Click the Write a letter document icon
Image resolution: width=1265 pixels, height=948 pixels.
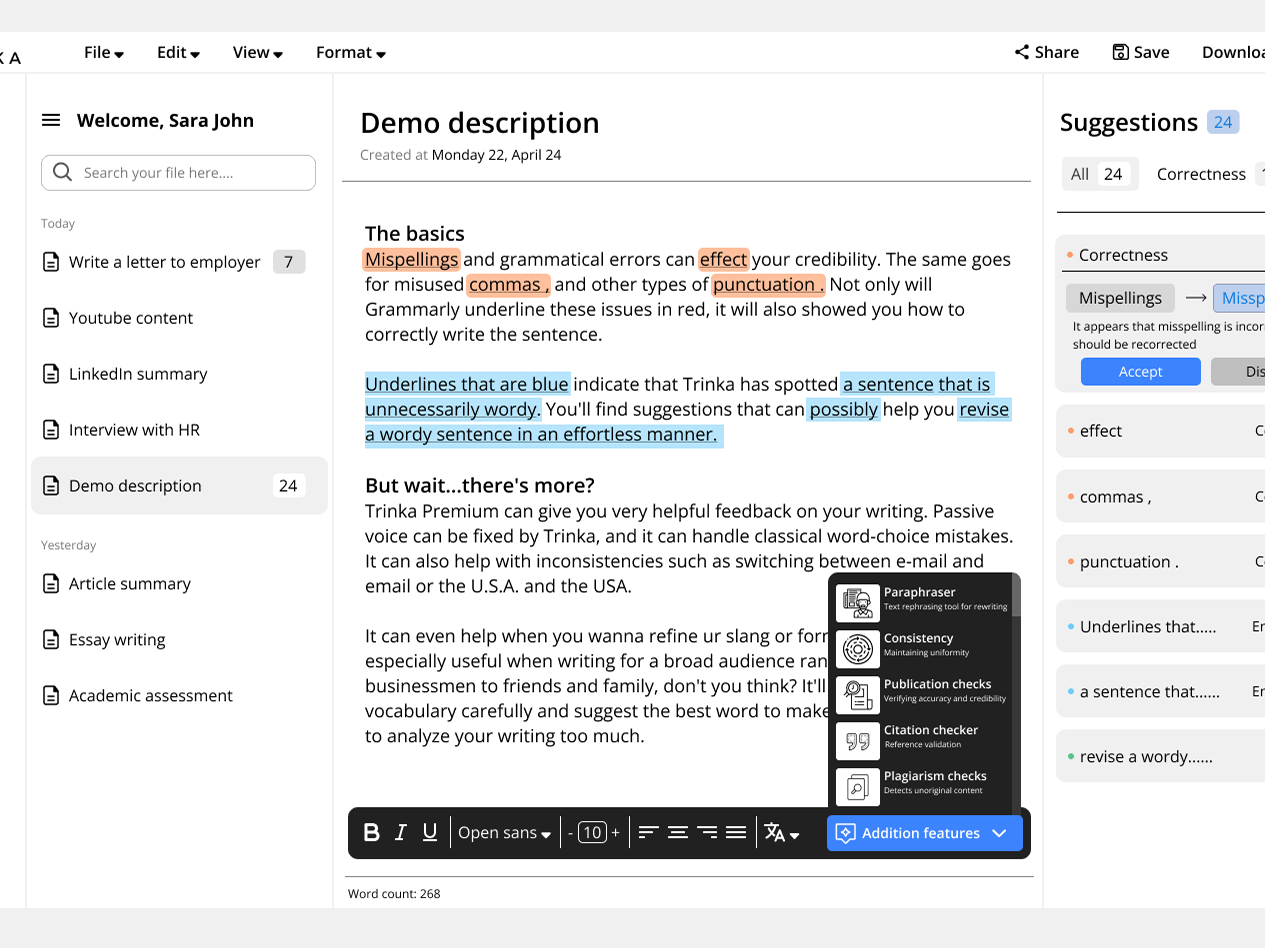tap(50, 262)
